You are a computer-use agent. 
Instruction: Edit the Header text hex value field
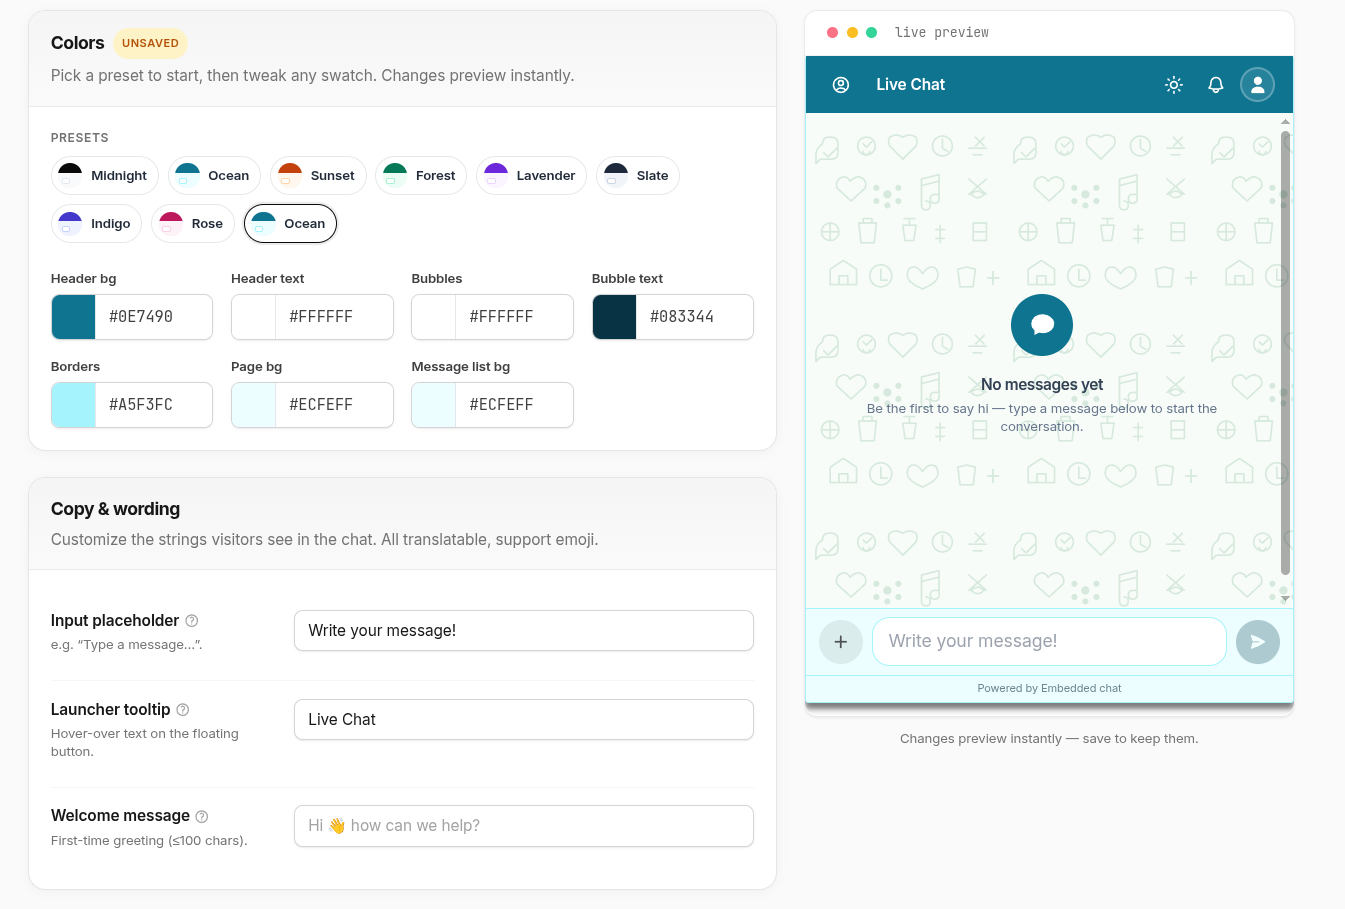334,317
